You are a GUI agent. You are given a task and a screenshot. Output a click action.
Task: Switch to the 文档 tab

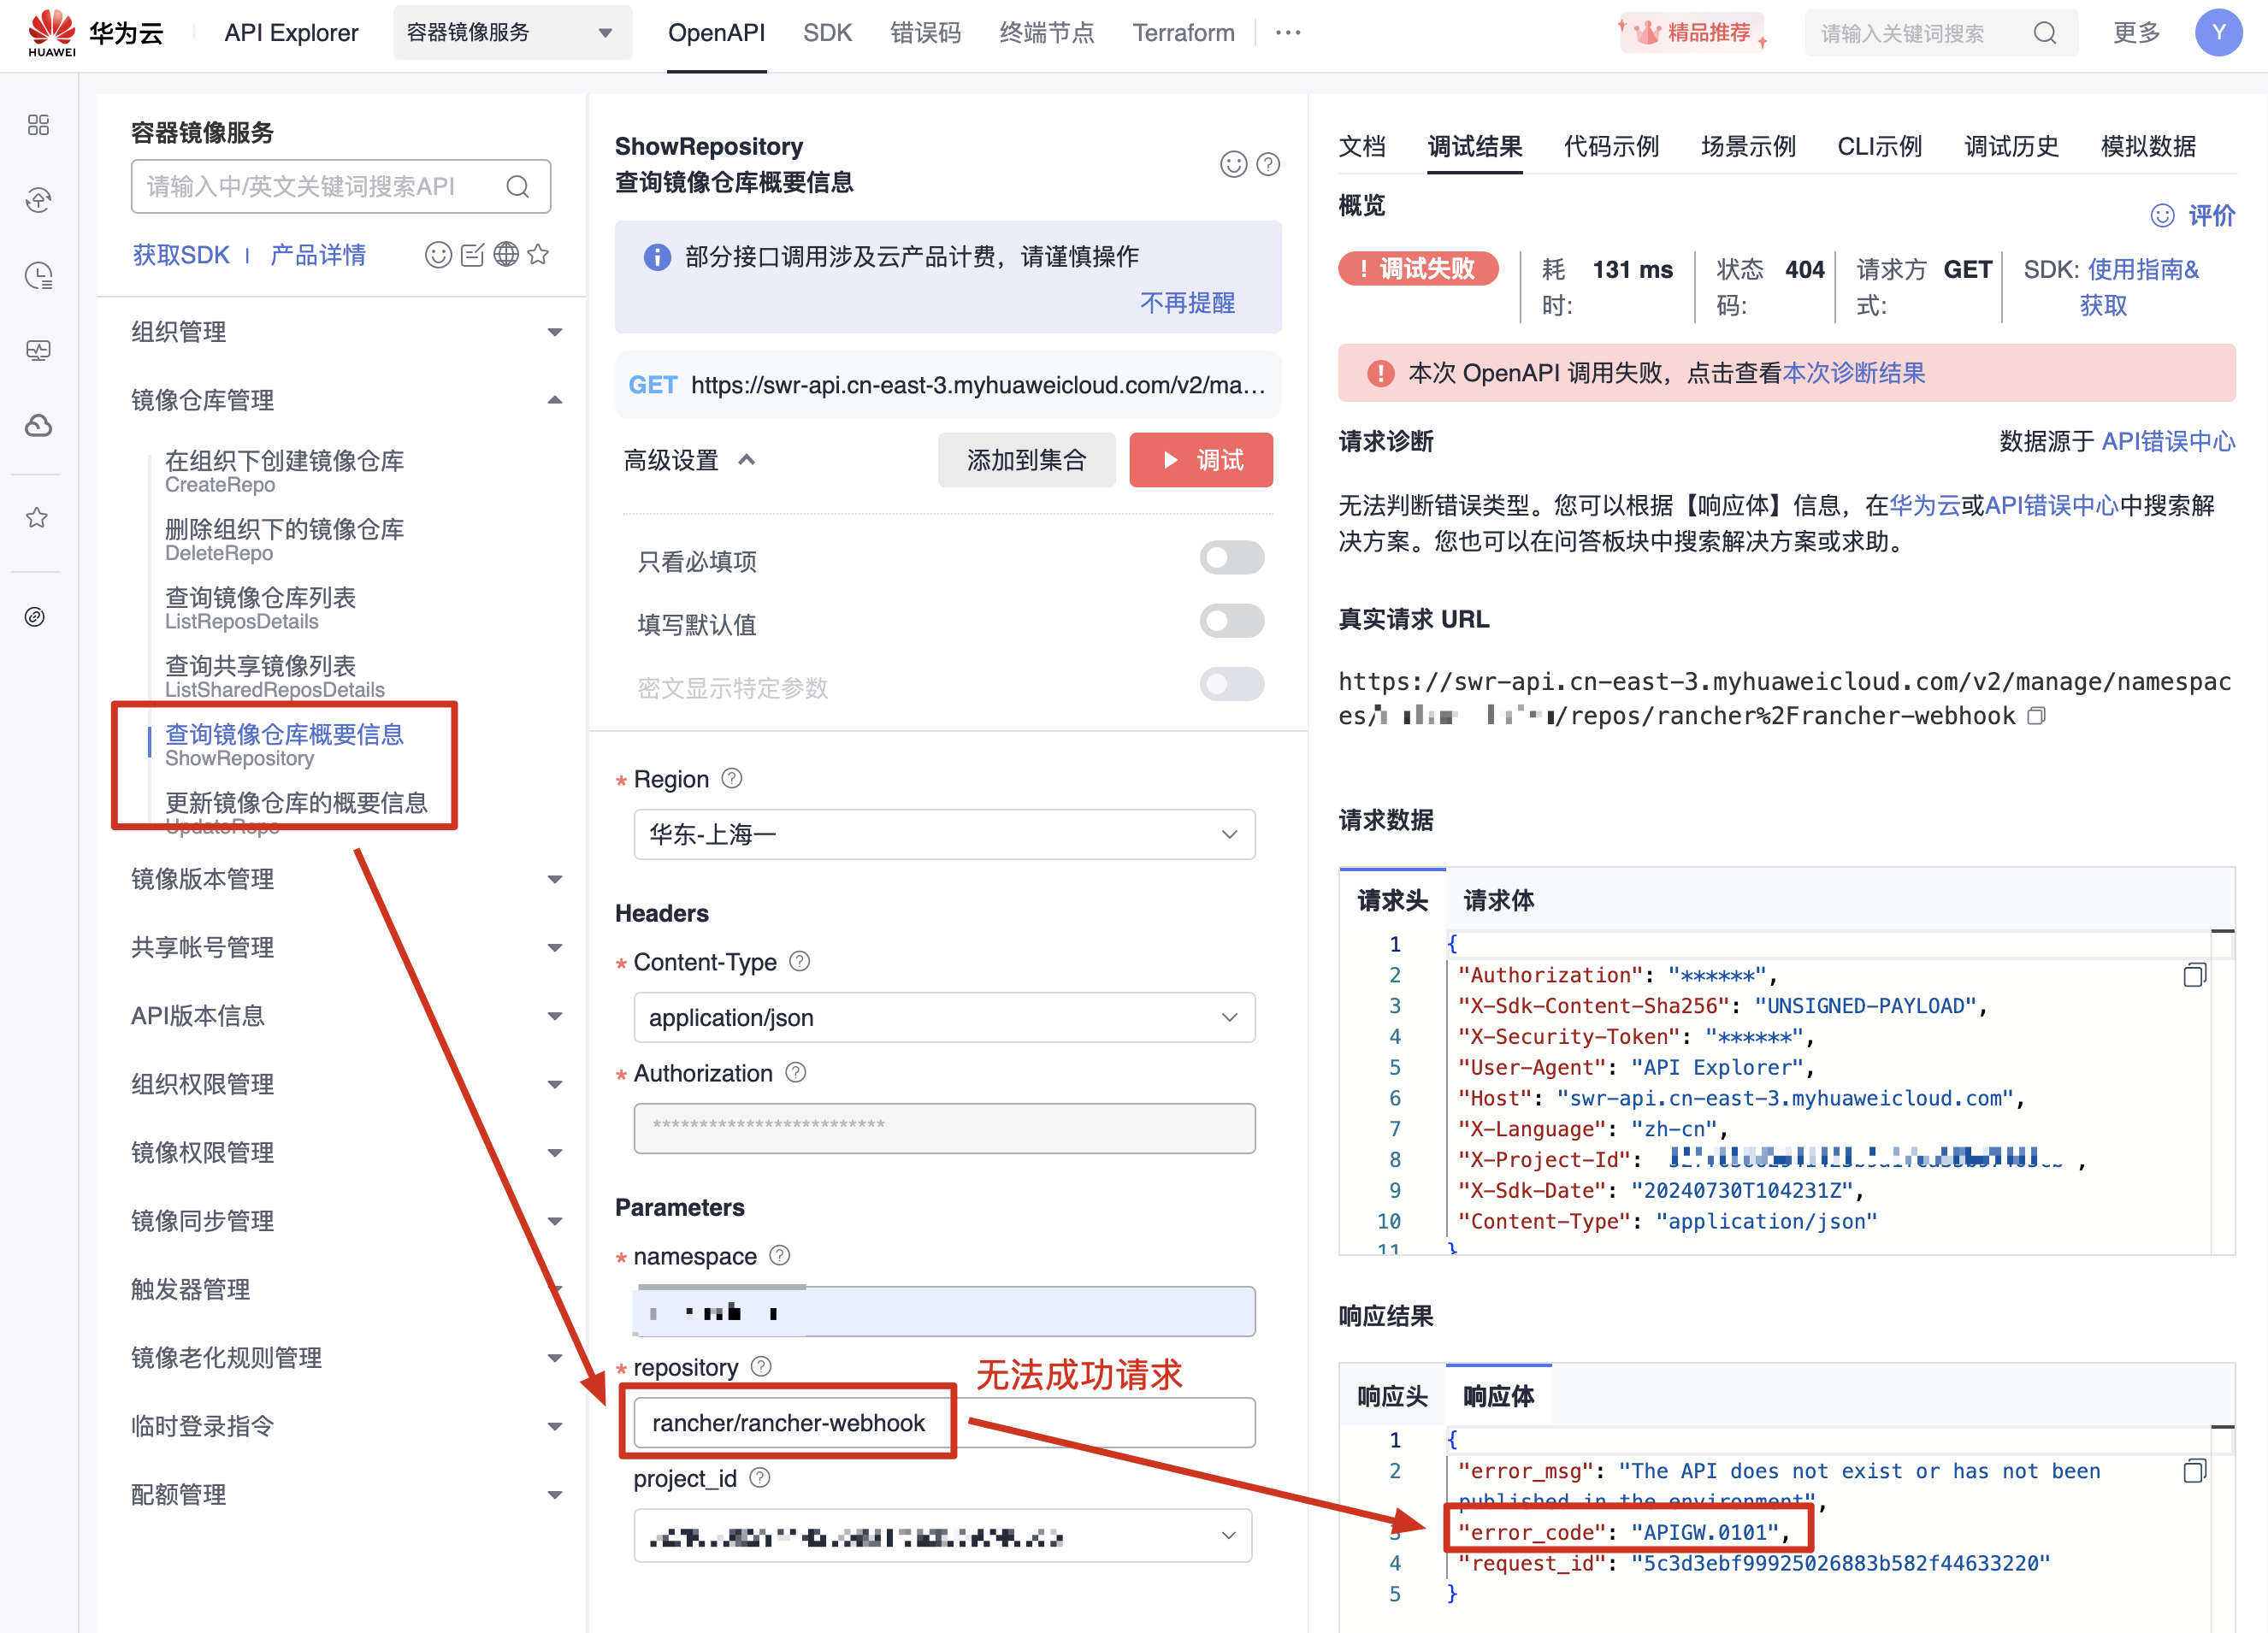click(x=1362, y=147)
